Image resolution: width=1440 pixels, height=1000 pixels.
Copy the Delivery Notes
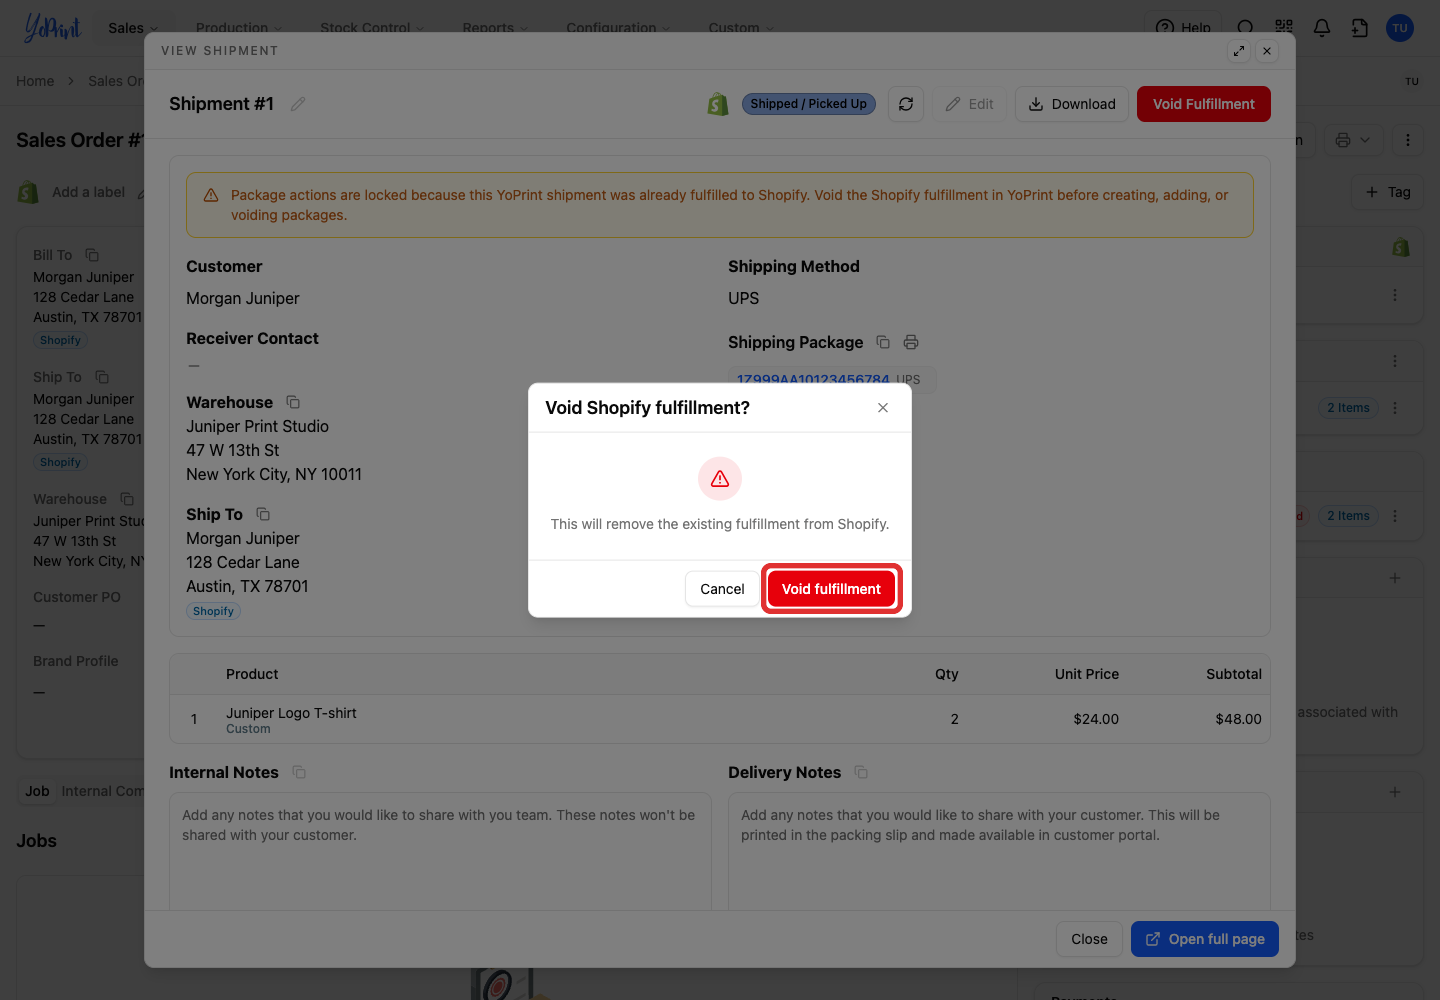tap(861, 772)
